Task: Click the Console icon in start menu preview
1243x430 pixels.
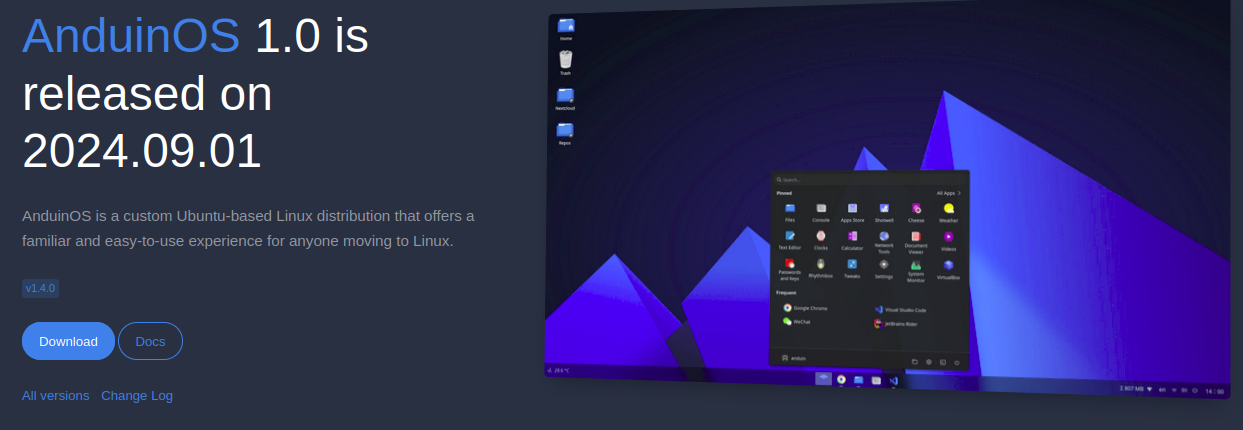Action: 821,208
